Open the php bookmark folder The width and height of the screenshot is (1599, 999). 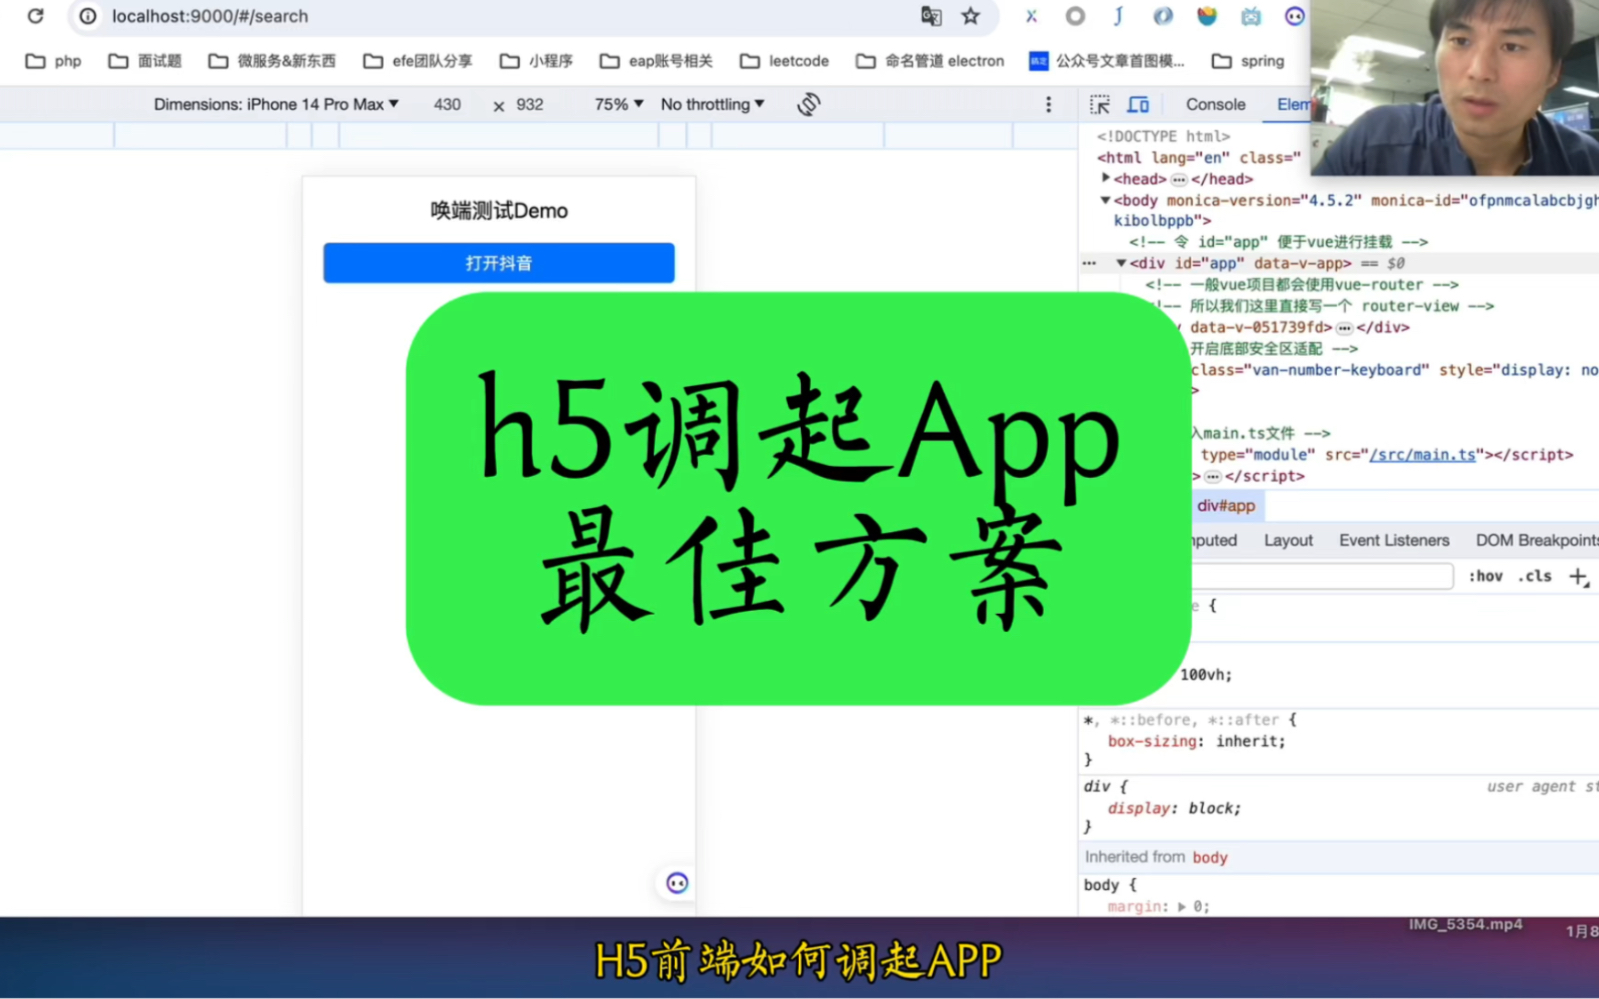[54, 61]
